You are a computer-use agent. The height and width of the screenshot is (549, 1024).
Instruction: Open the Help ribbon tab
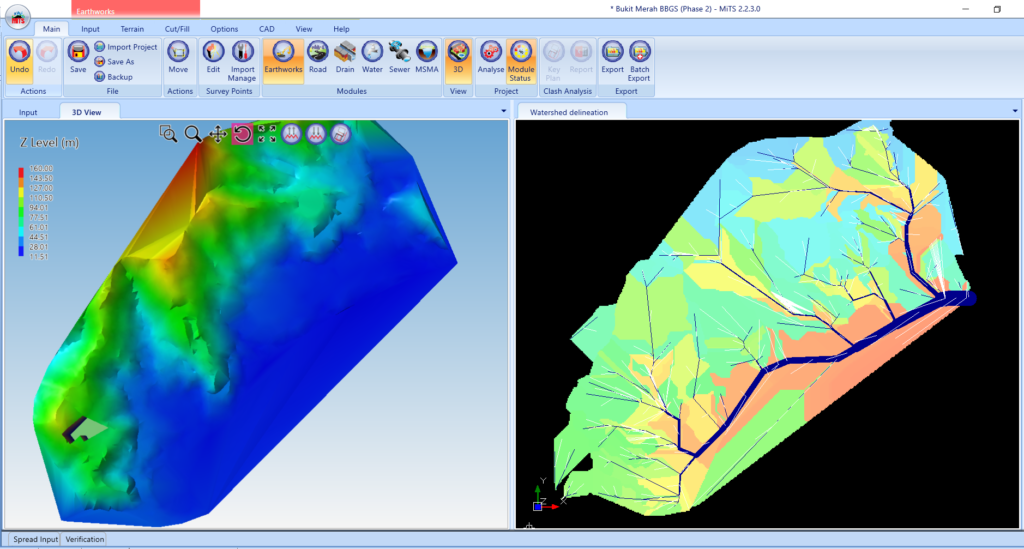coord(341,29)
